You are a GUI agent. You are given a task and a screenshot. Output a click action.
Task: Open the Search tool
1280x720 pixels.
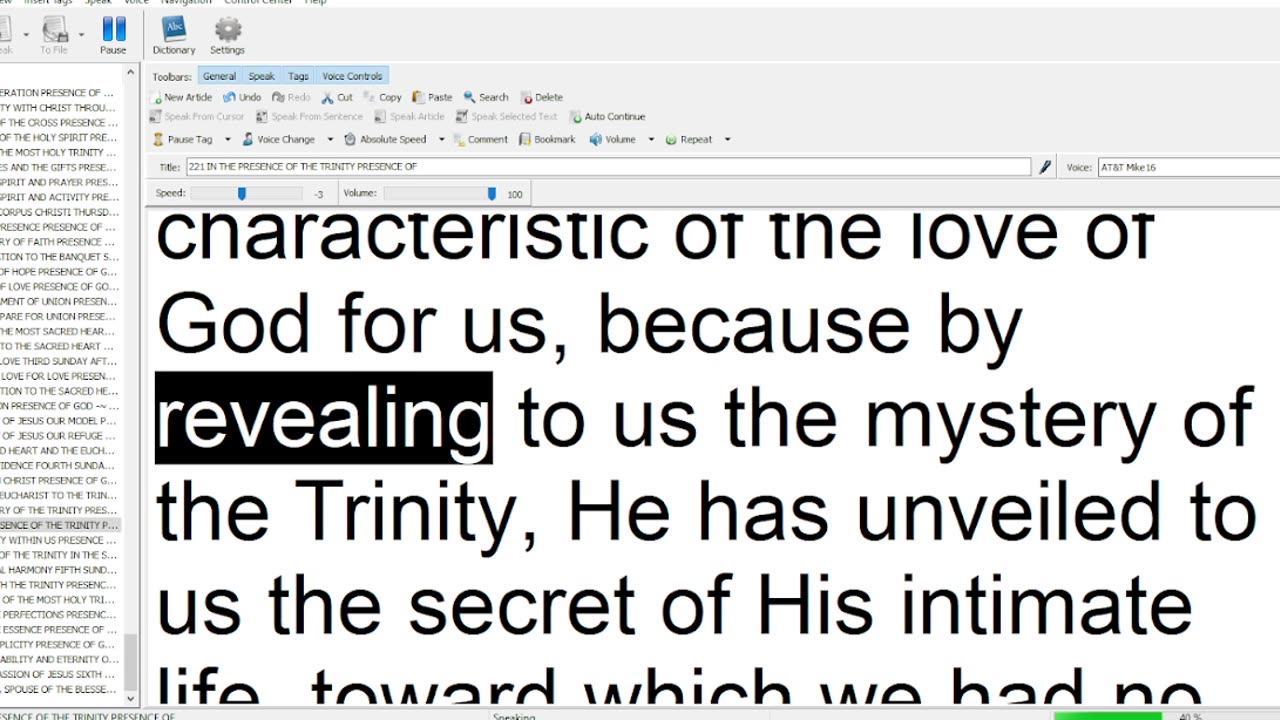pyautogui.click(x=486, y=97)
